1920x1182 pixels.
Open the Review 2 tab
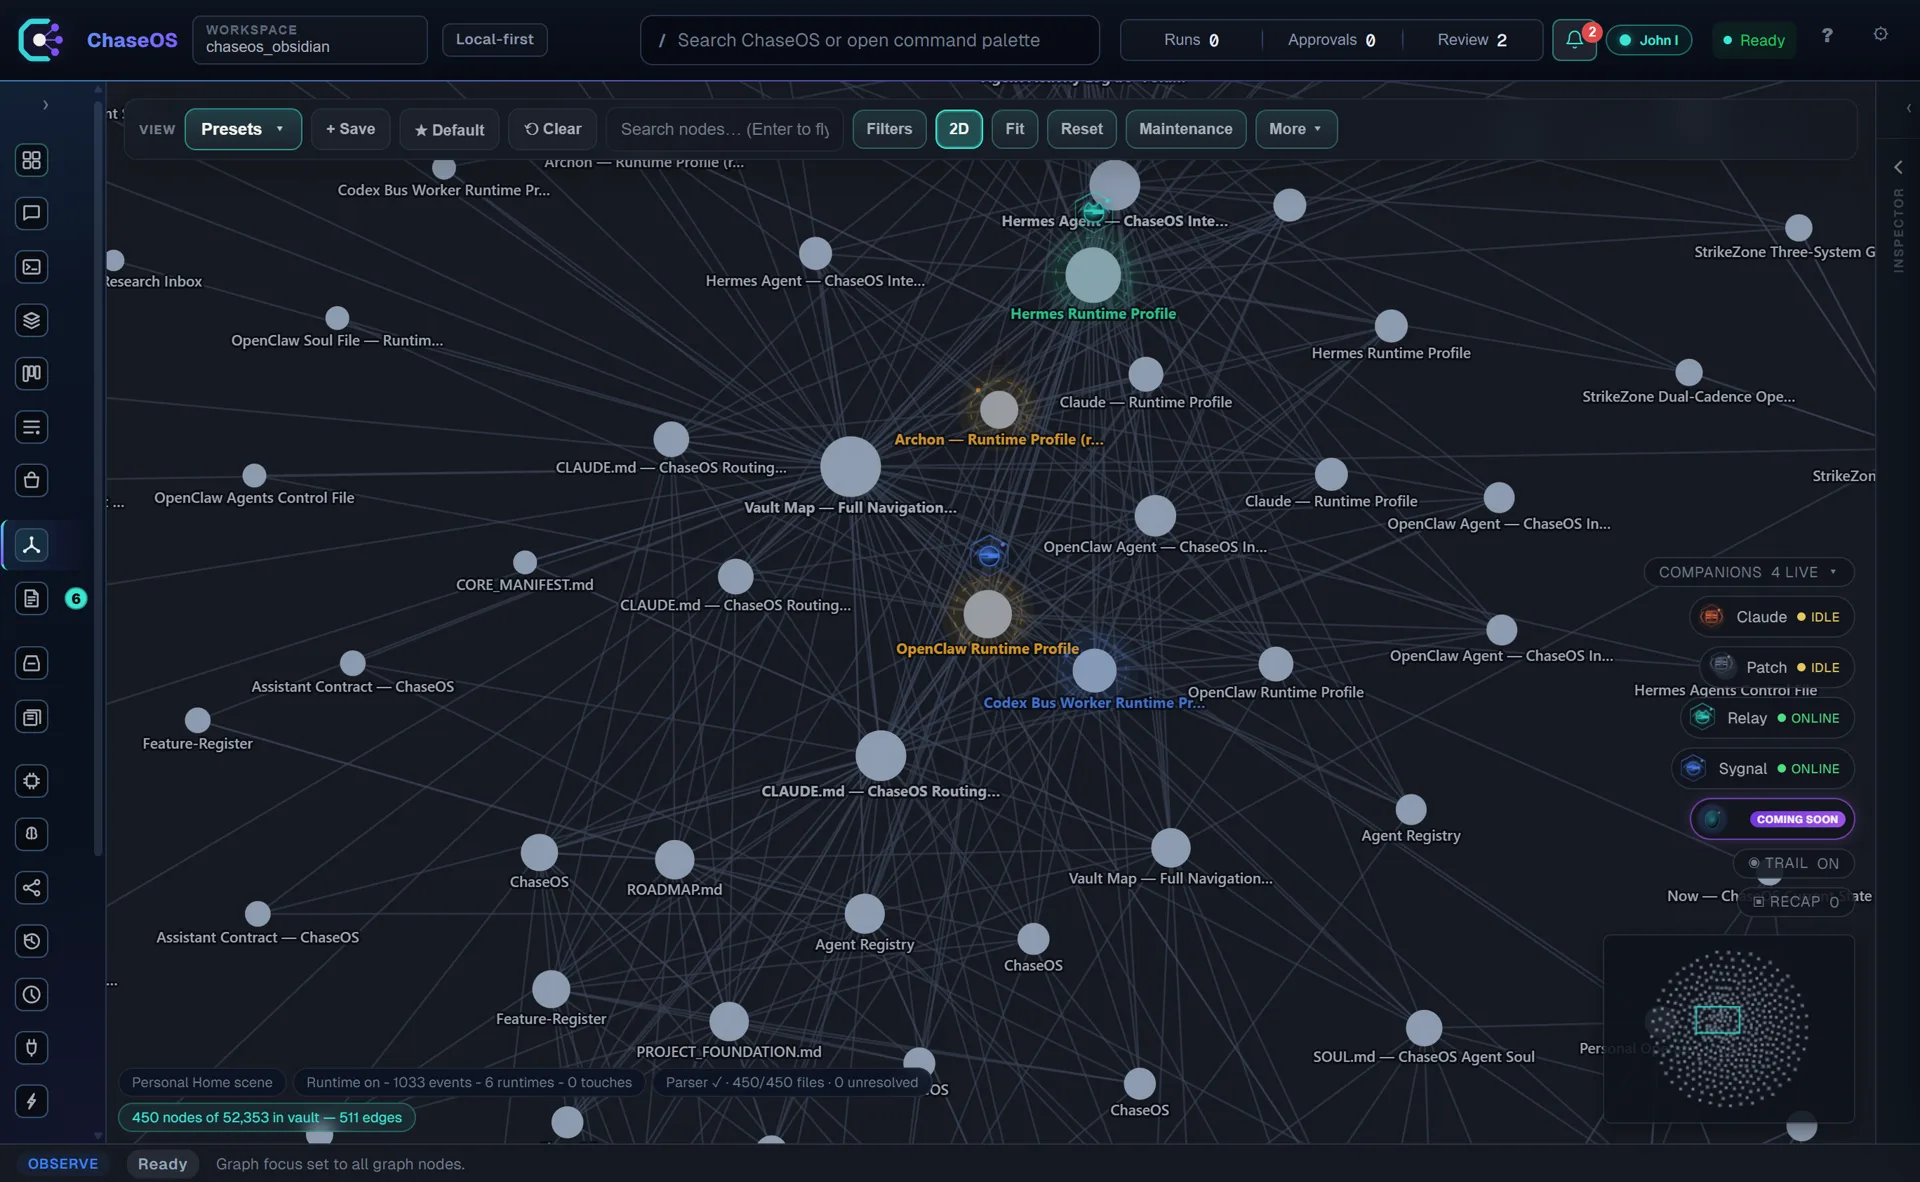[x=1472, y=40]
